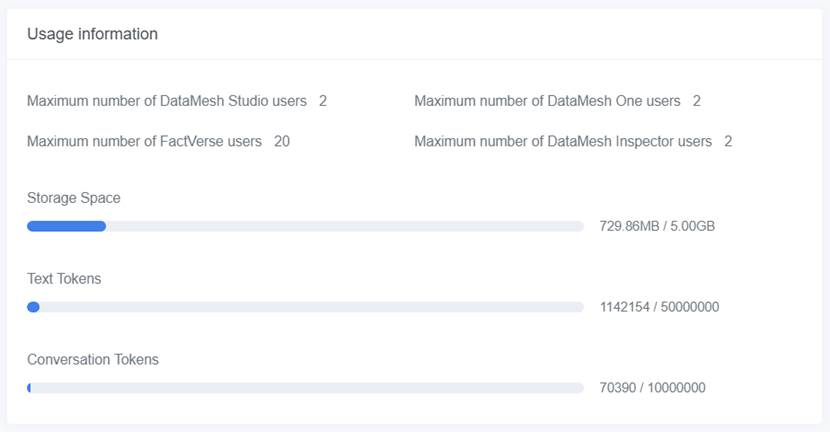Click the Maximum number of FactVerse users label
Image resolution: width=830 pixels, height=432 pixels.
144,141
